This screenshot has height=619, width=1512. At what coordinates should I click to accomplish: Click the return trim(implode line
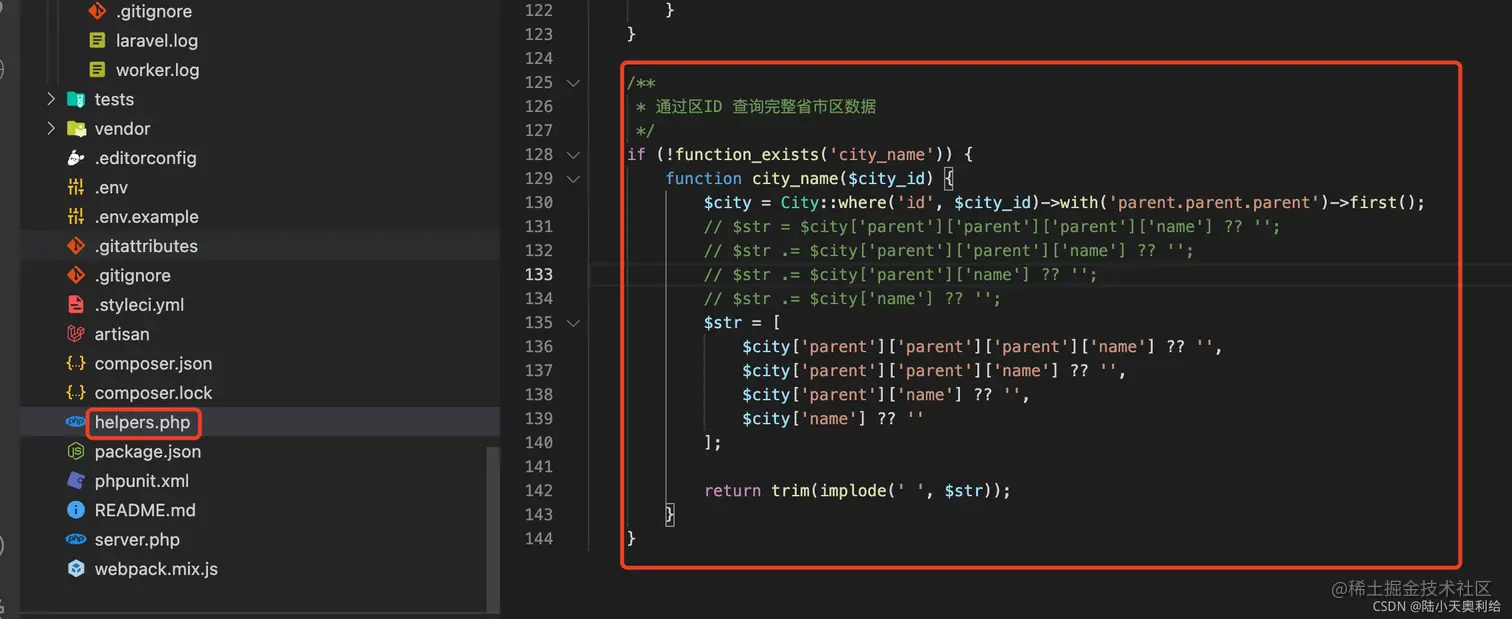[x=857, y=490]
